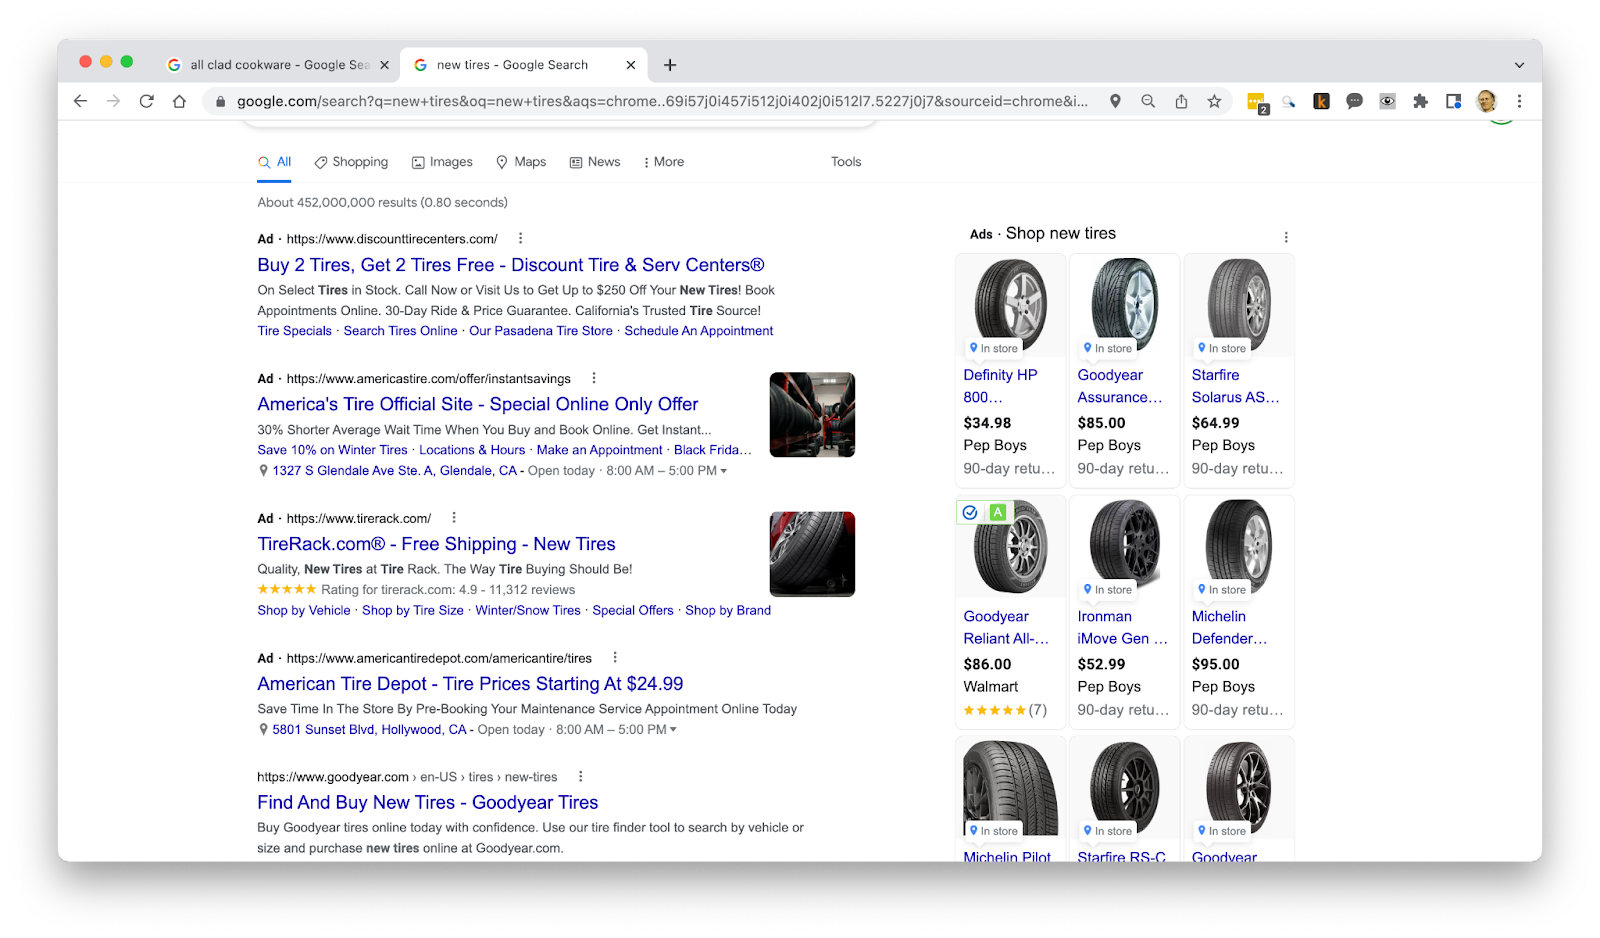The height and width of the screenshot is (938, 1600).
Task: Open the 1327 S Glendale Ave address link
Action: 395,471
